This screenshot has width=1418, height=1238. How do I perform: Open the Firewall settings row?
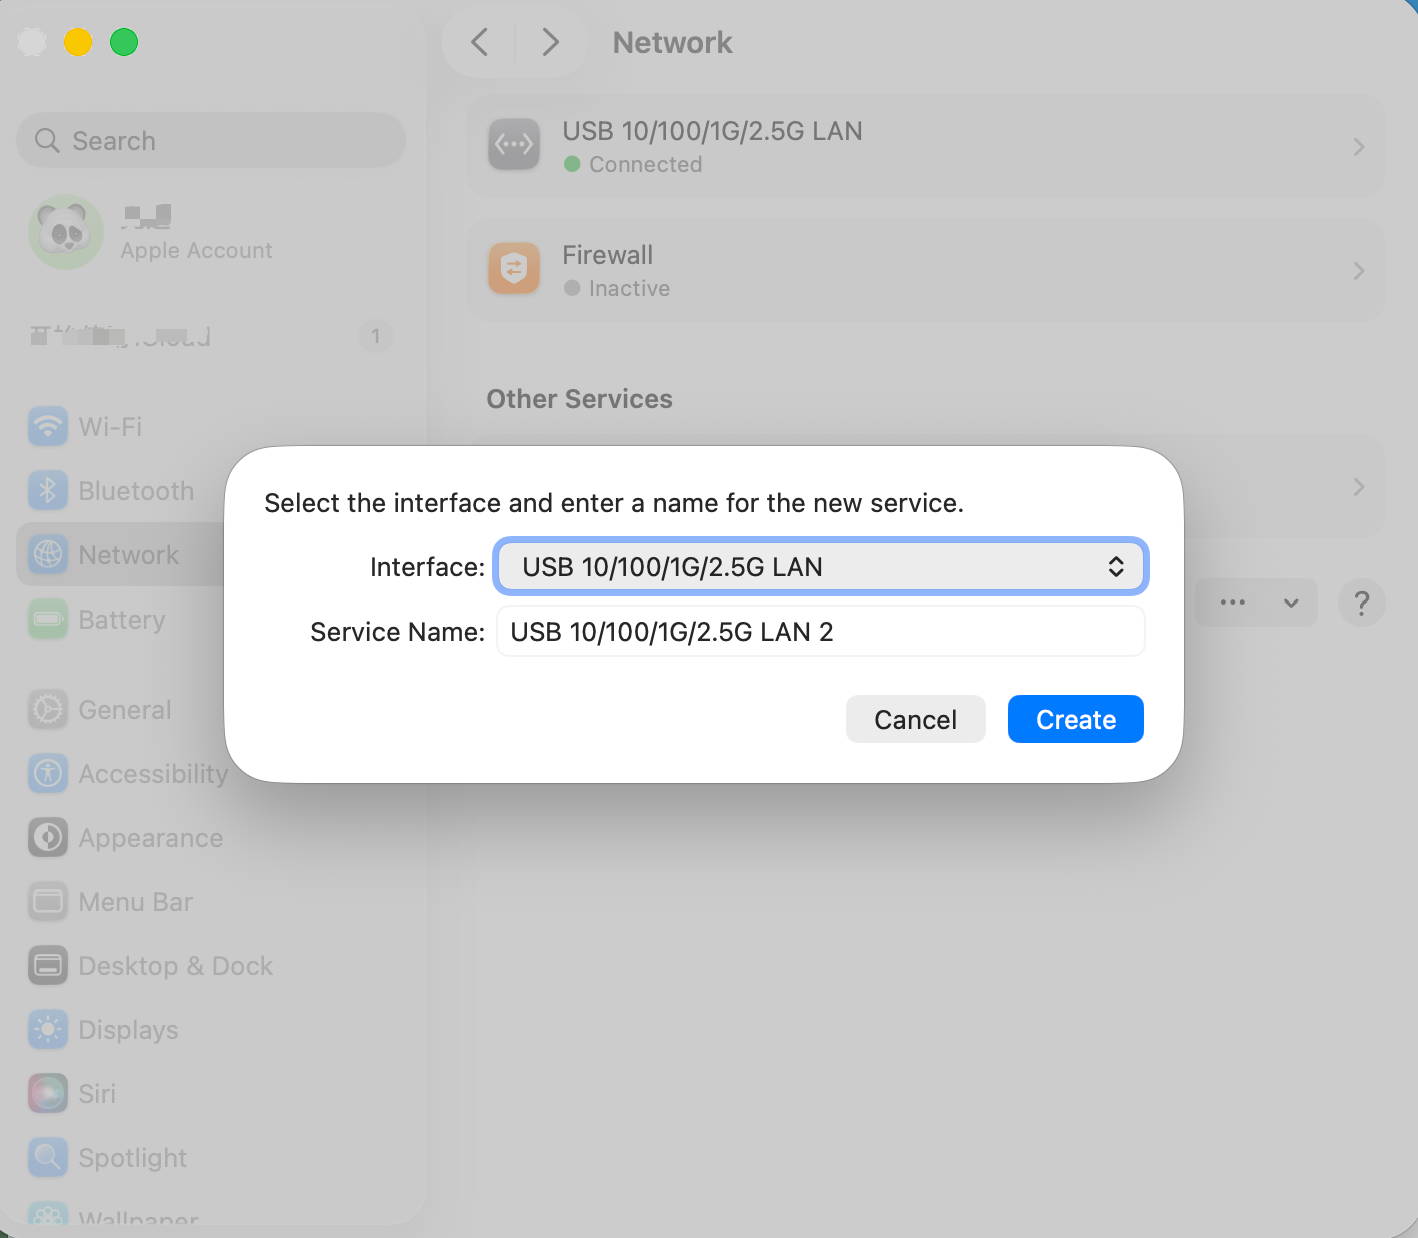[926, 270]
